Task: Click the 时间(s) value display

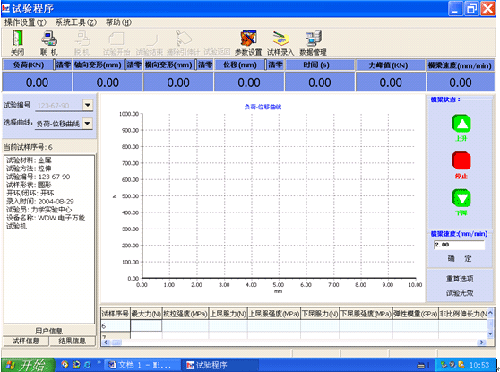Action: coord(320,82)
